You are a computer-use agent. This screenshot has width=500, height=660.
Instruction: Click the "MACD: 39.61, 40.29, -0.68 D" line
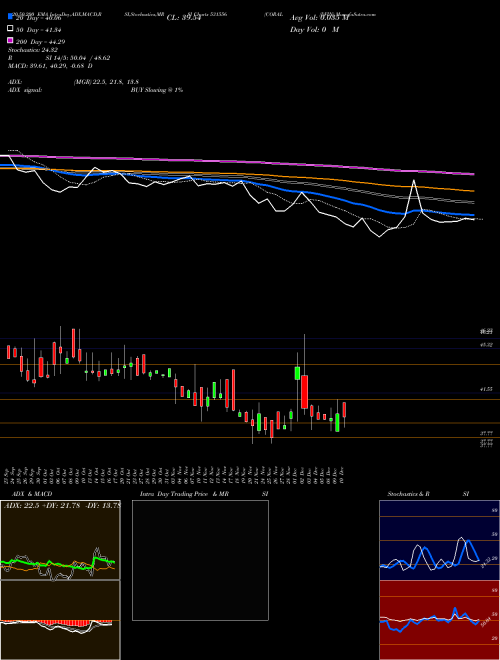tap(51, 66)
